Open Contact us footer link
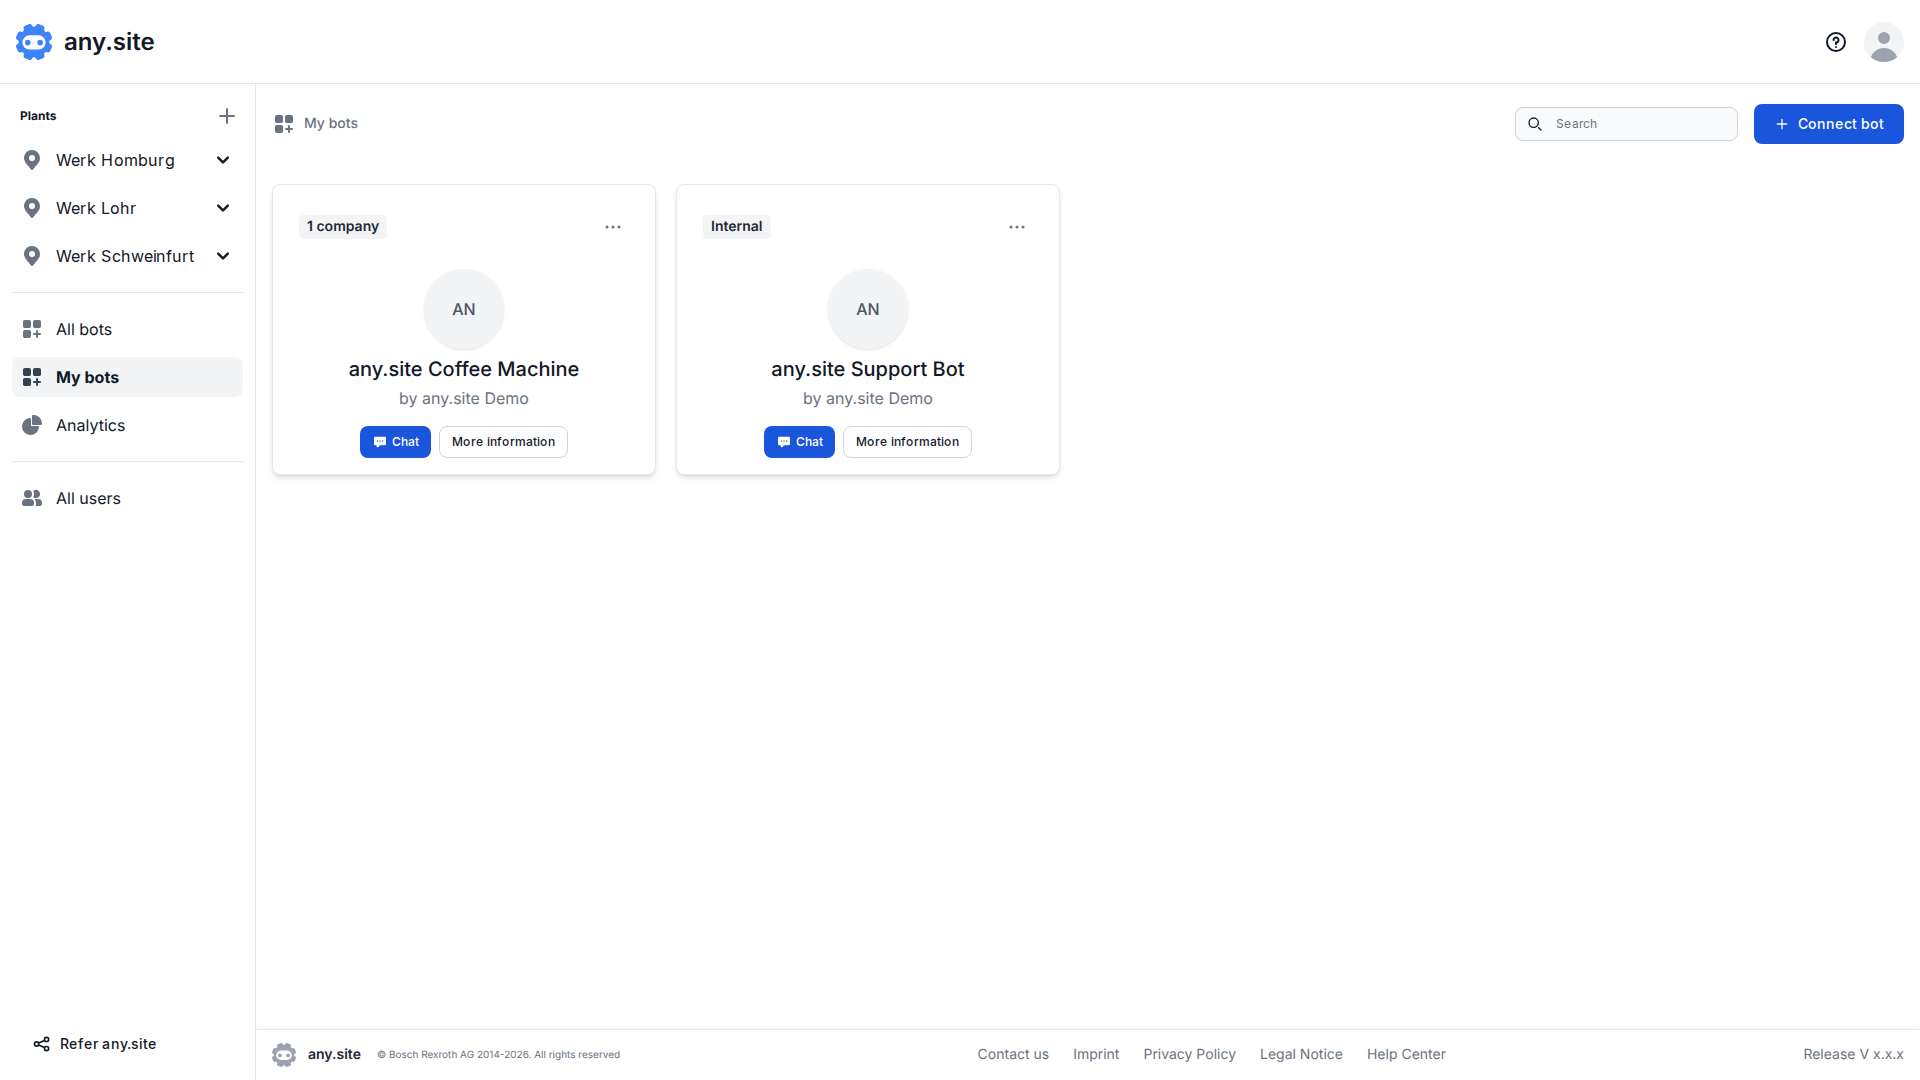Viewport: 1920px width, 1080px height. (x=1013, y=1054)
